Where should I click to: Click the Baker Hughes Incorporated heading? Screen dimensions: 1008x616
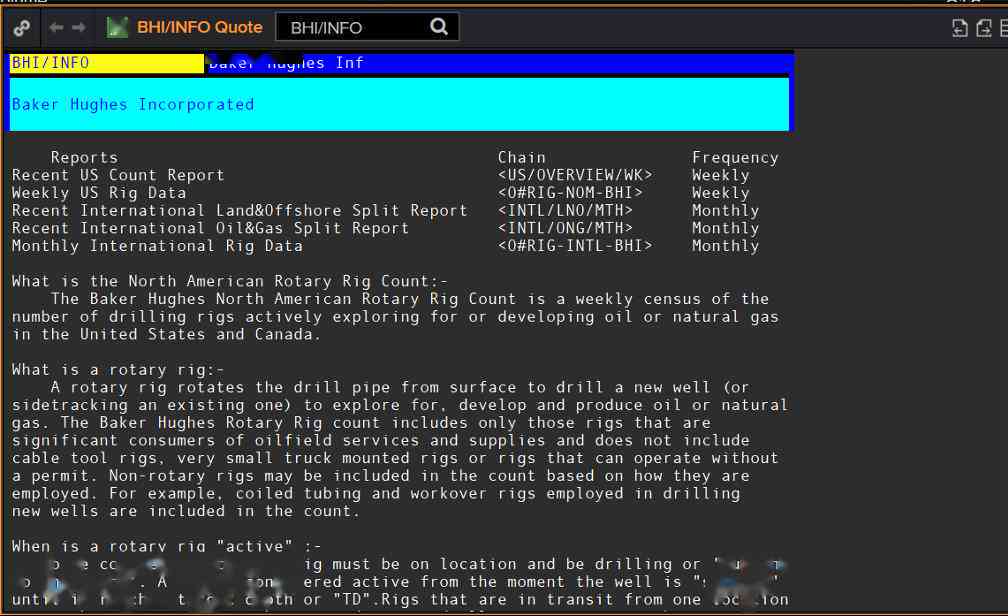tap(133, 104)
